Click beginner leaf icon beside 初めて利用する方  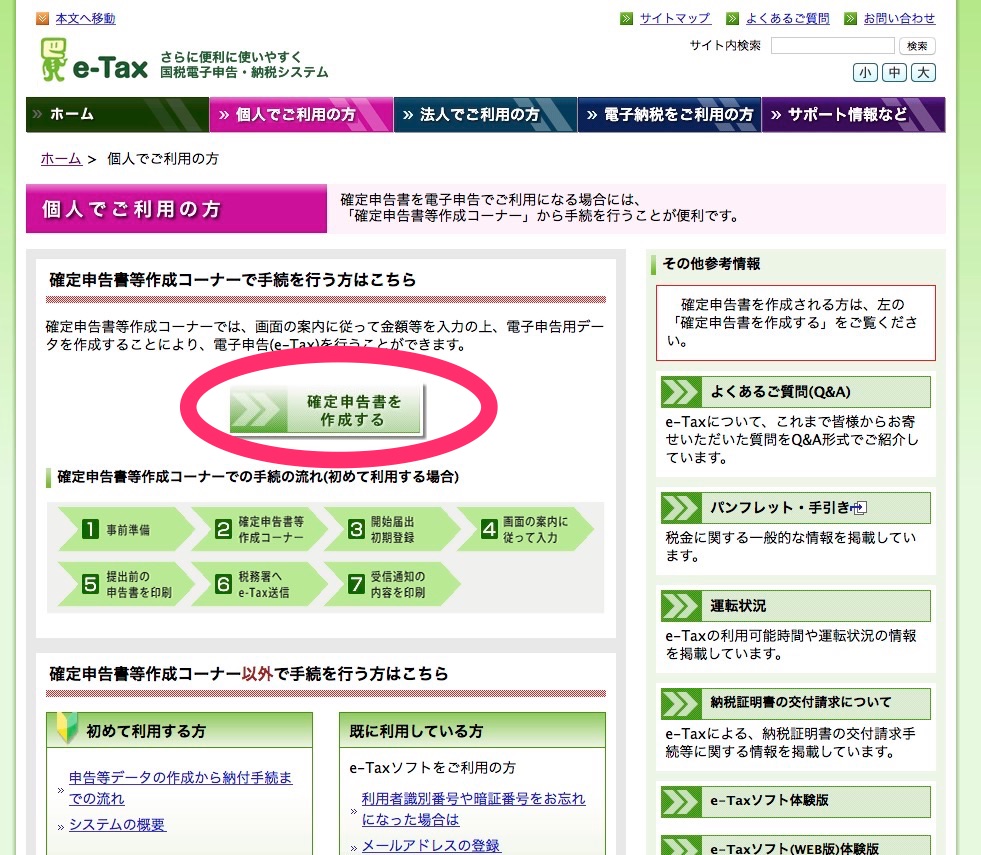pyautogui.click(x=67, y=727)
